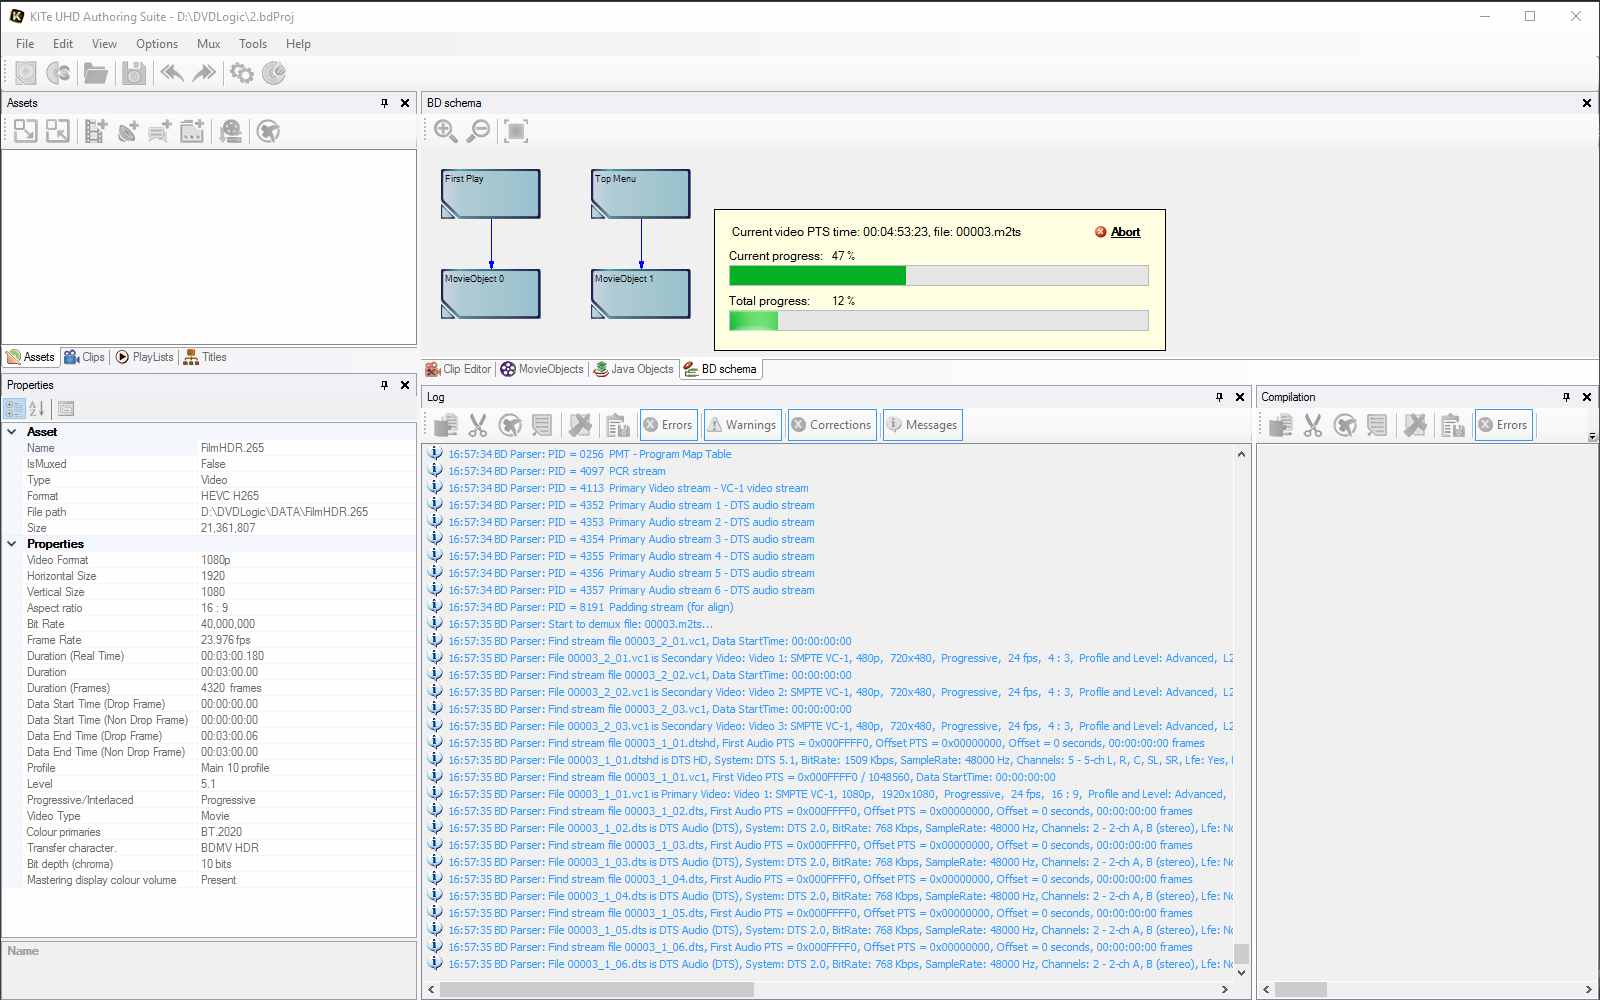Fit the BD schema to window
Viewport: 1600px width, 1000px height.
click(516, 131)
